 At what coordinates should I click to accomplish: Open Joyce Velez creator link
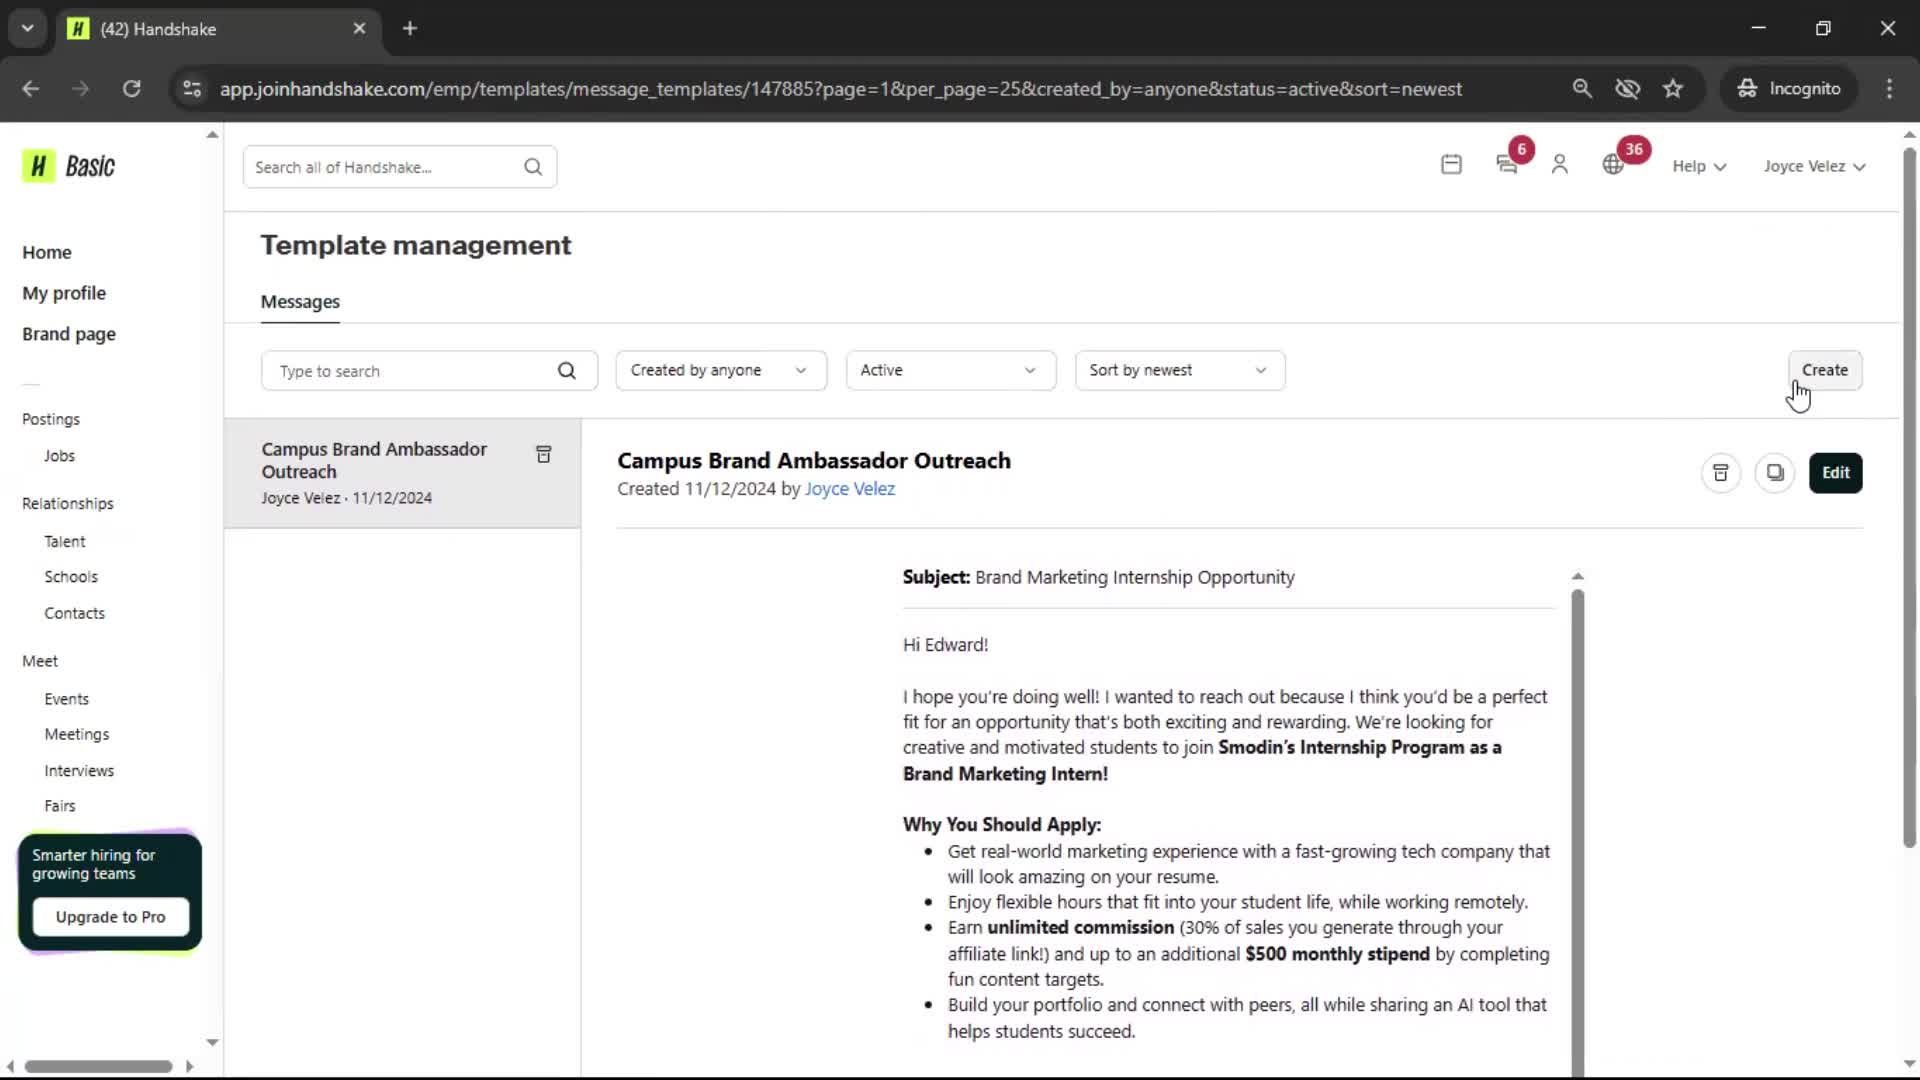click(x=850, y=489)
